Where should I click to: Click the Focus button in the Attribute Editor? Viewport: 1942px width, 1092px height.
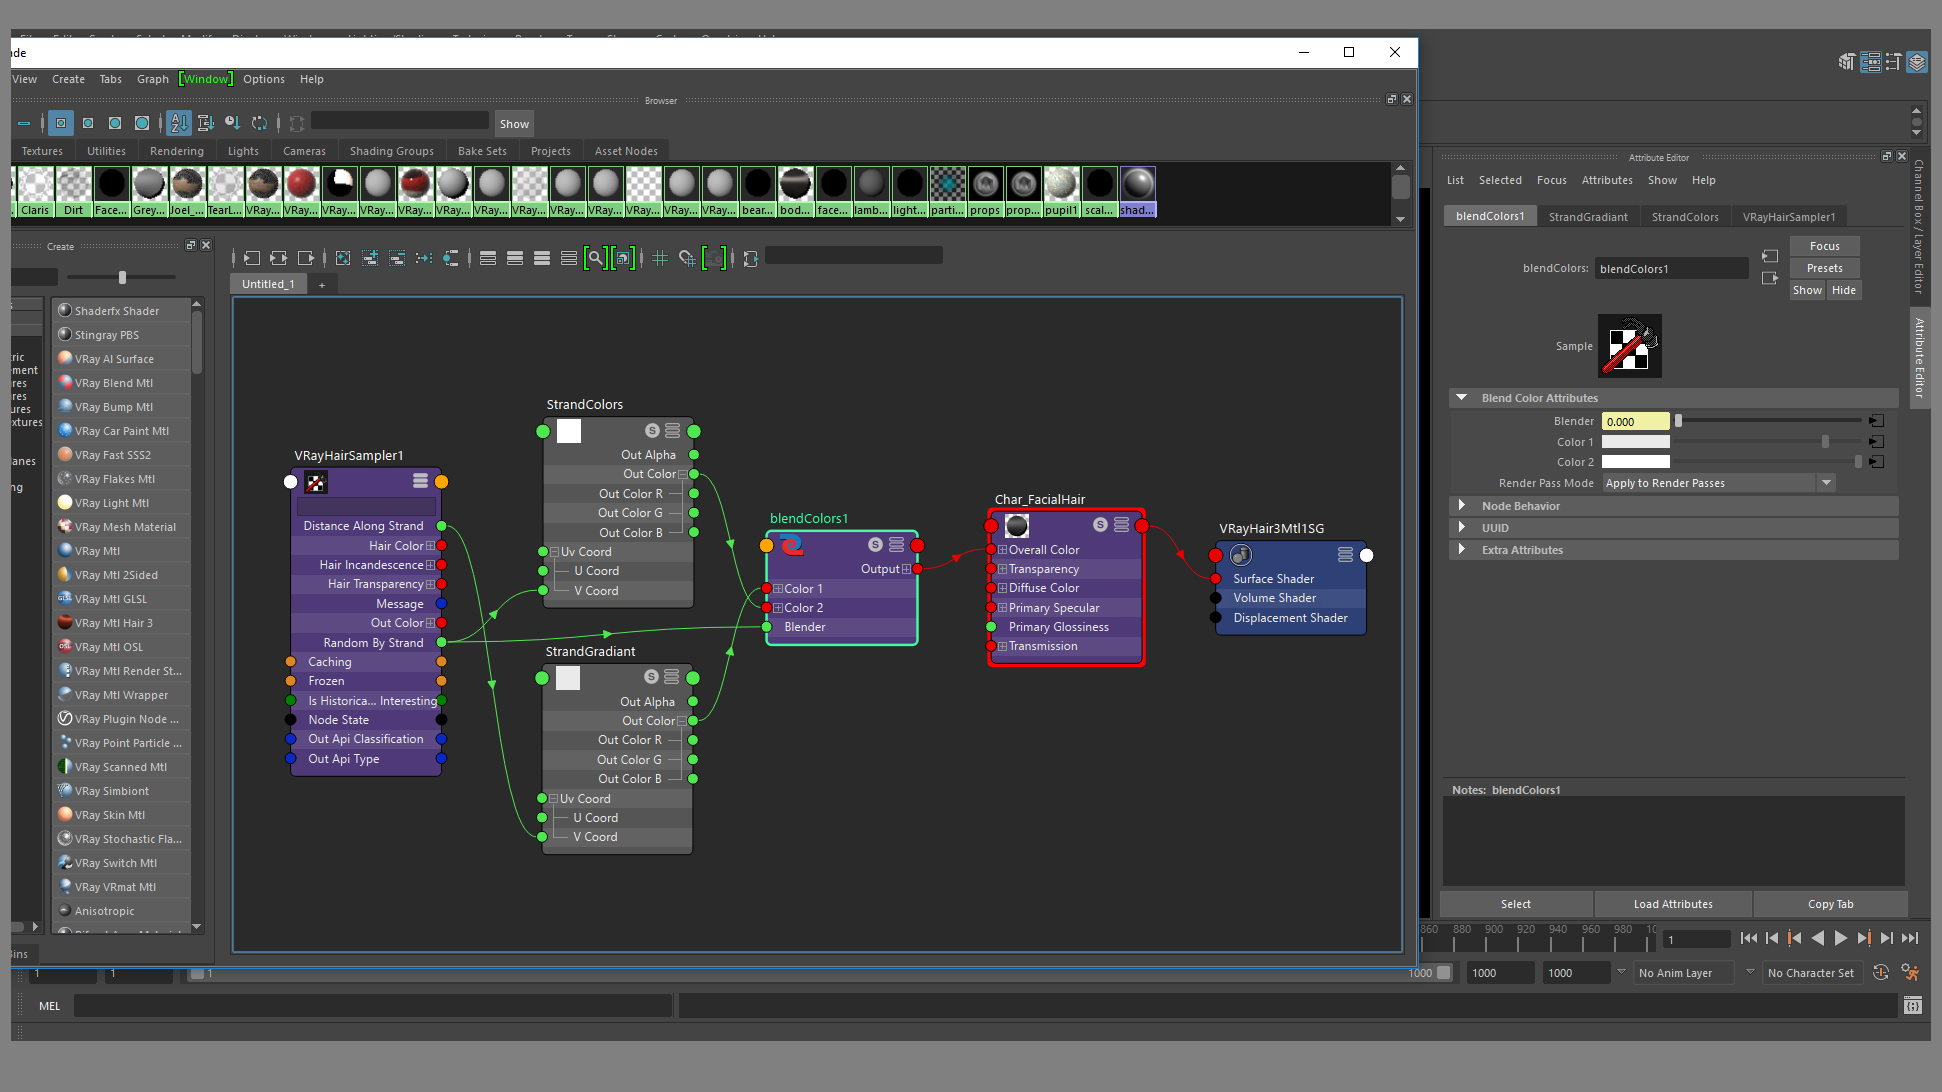coord(1824,246)
